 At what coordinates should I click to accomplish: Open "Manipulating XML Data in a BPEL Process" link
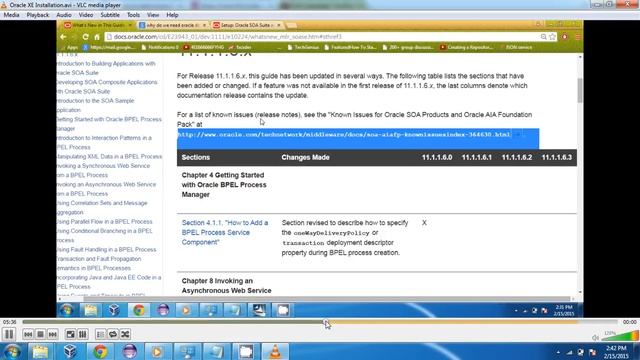109,156
